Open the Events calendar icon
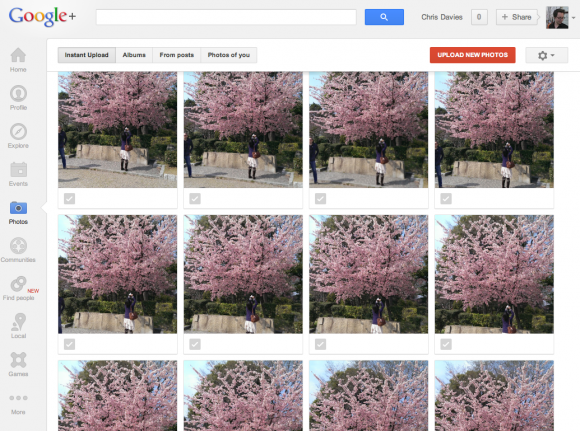This screenshot has width=580, height=431. click(x=18, y=170)
